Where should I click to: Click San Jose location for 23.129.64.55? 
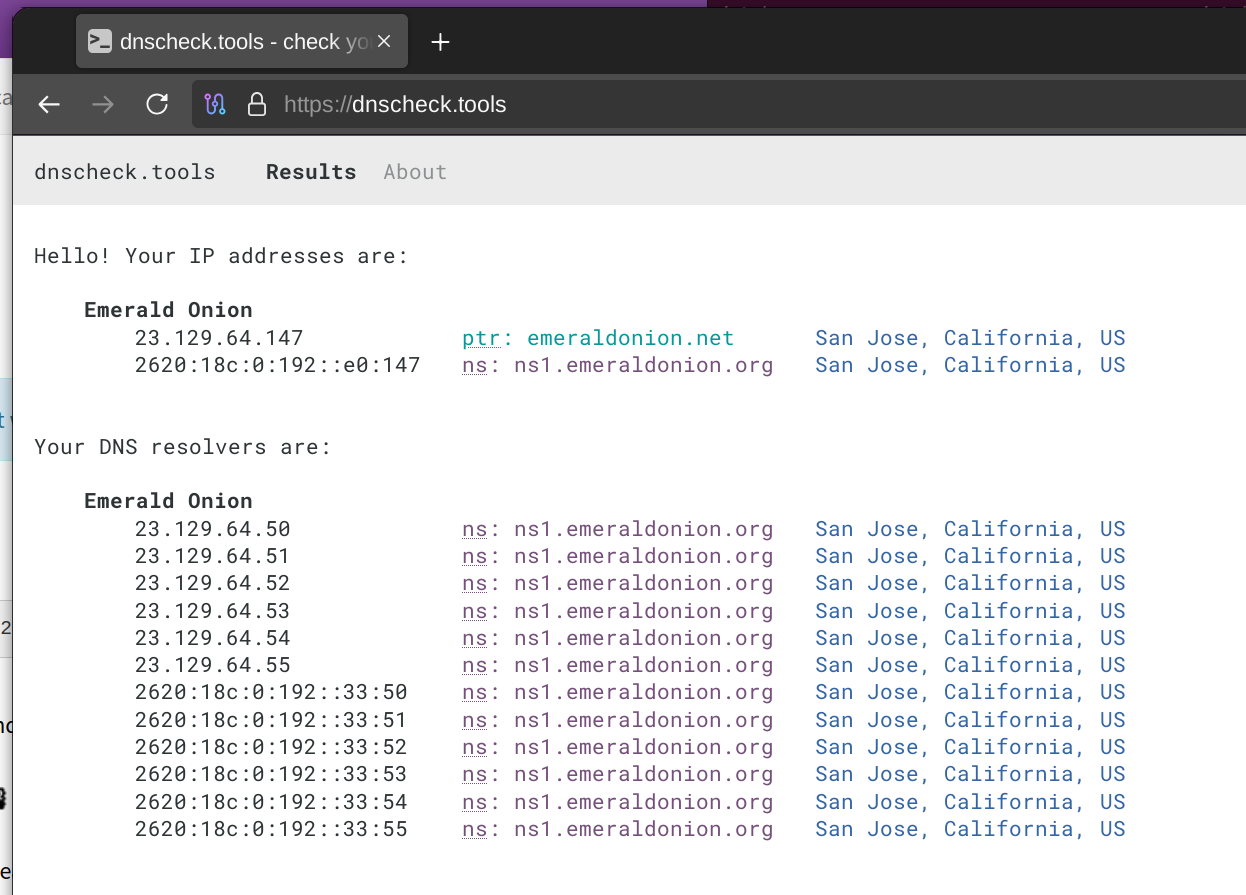(970, 665)
